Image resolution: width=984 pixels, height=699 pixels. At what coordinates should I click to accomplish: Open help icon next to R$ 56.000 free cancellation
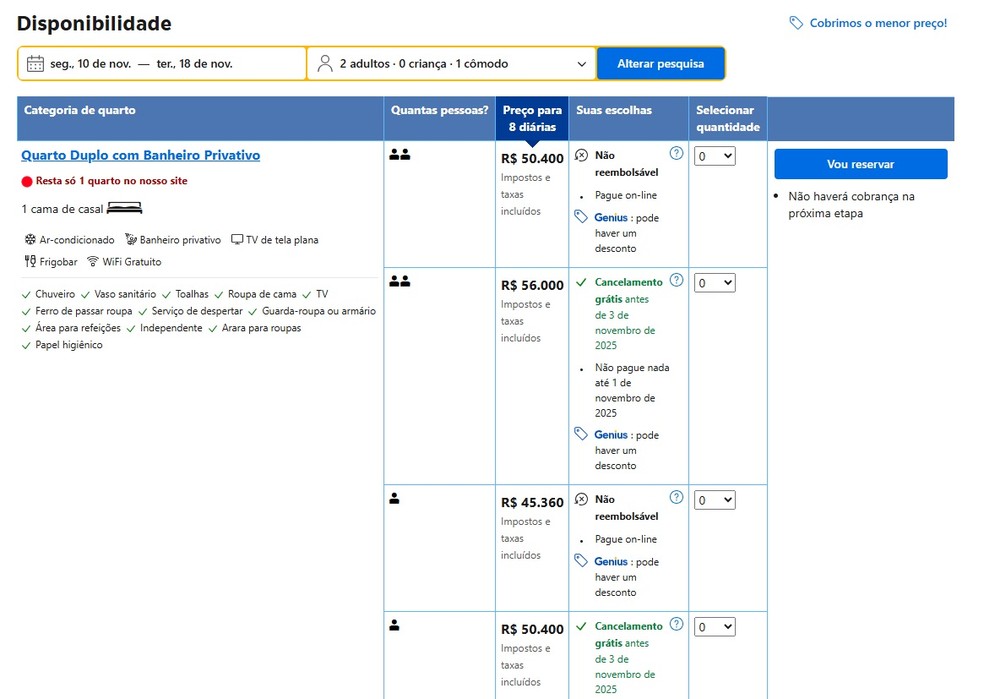pos(676,281)
